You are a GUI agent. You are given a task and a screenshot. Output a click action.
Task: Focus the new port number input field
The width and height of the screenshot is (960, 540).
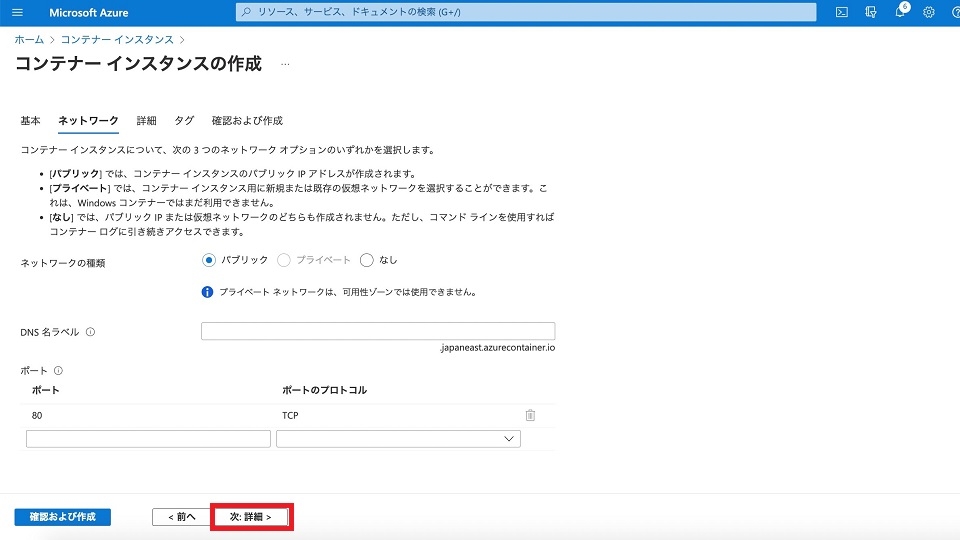click(148, 439)
